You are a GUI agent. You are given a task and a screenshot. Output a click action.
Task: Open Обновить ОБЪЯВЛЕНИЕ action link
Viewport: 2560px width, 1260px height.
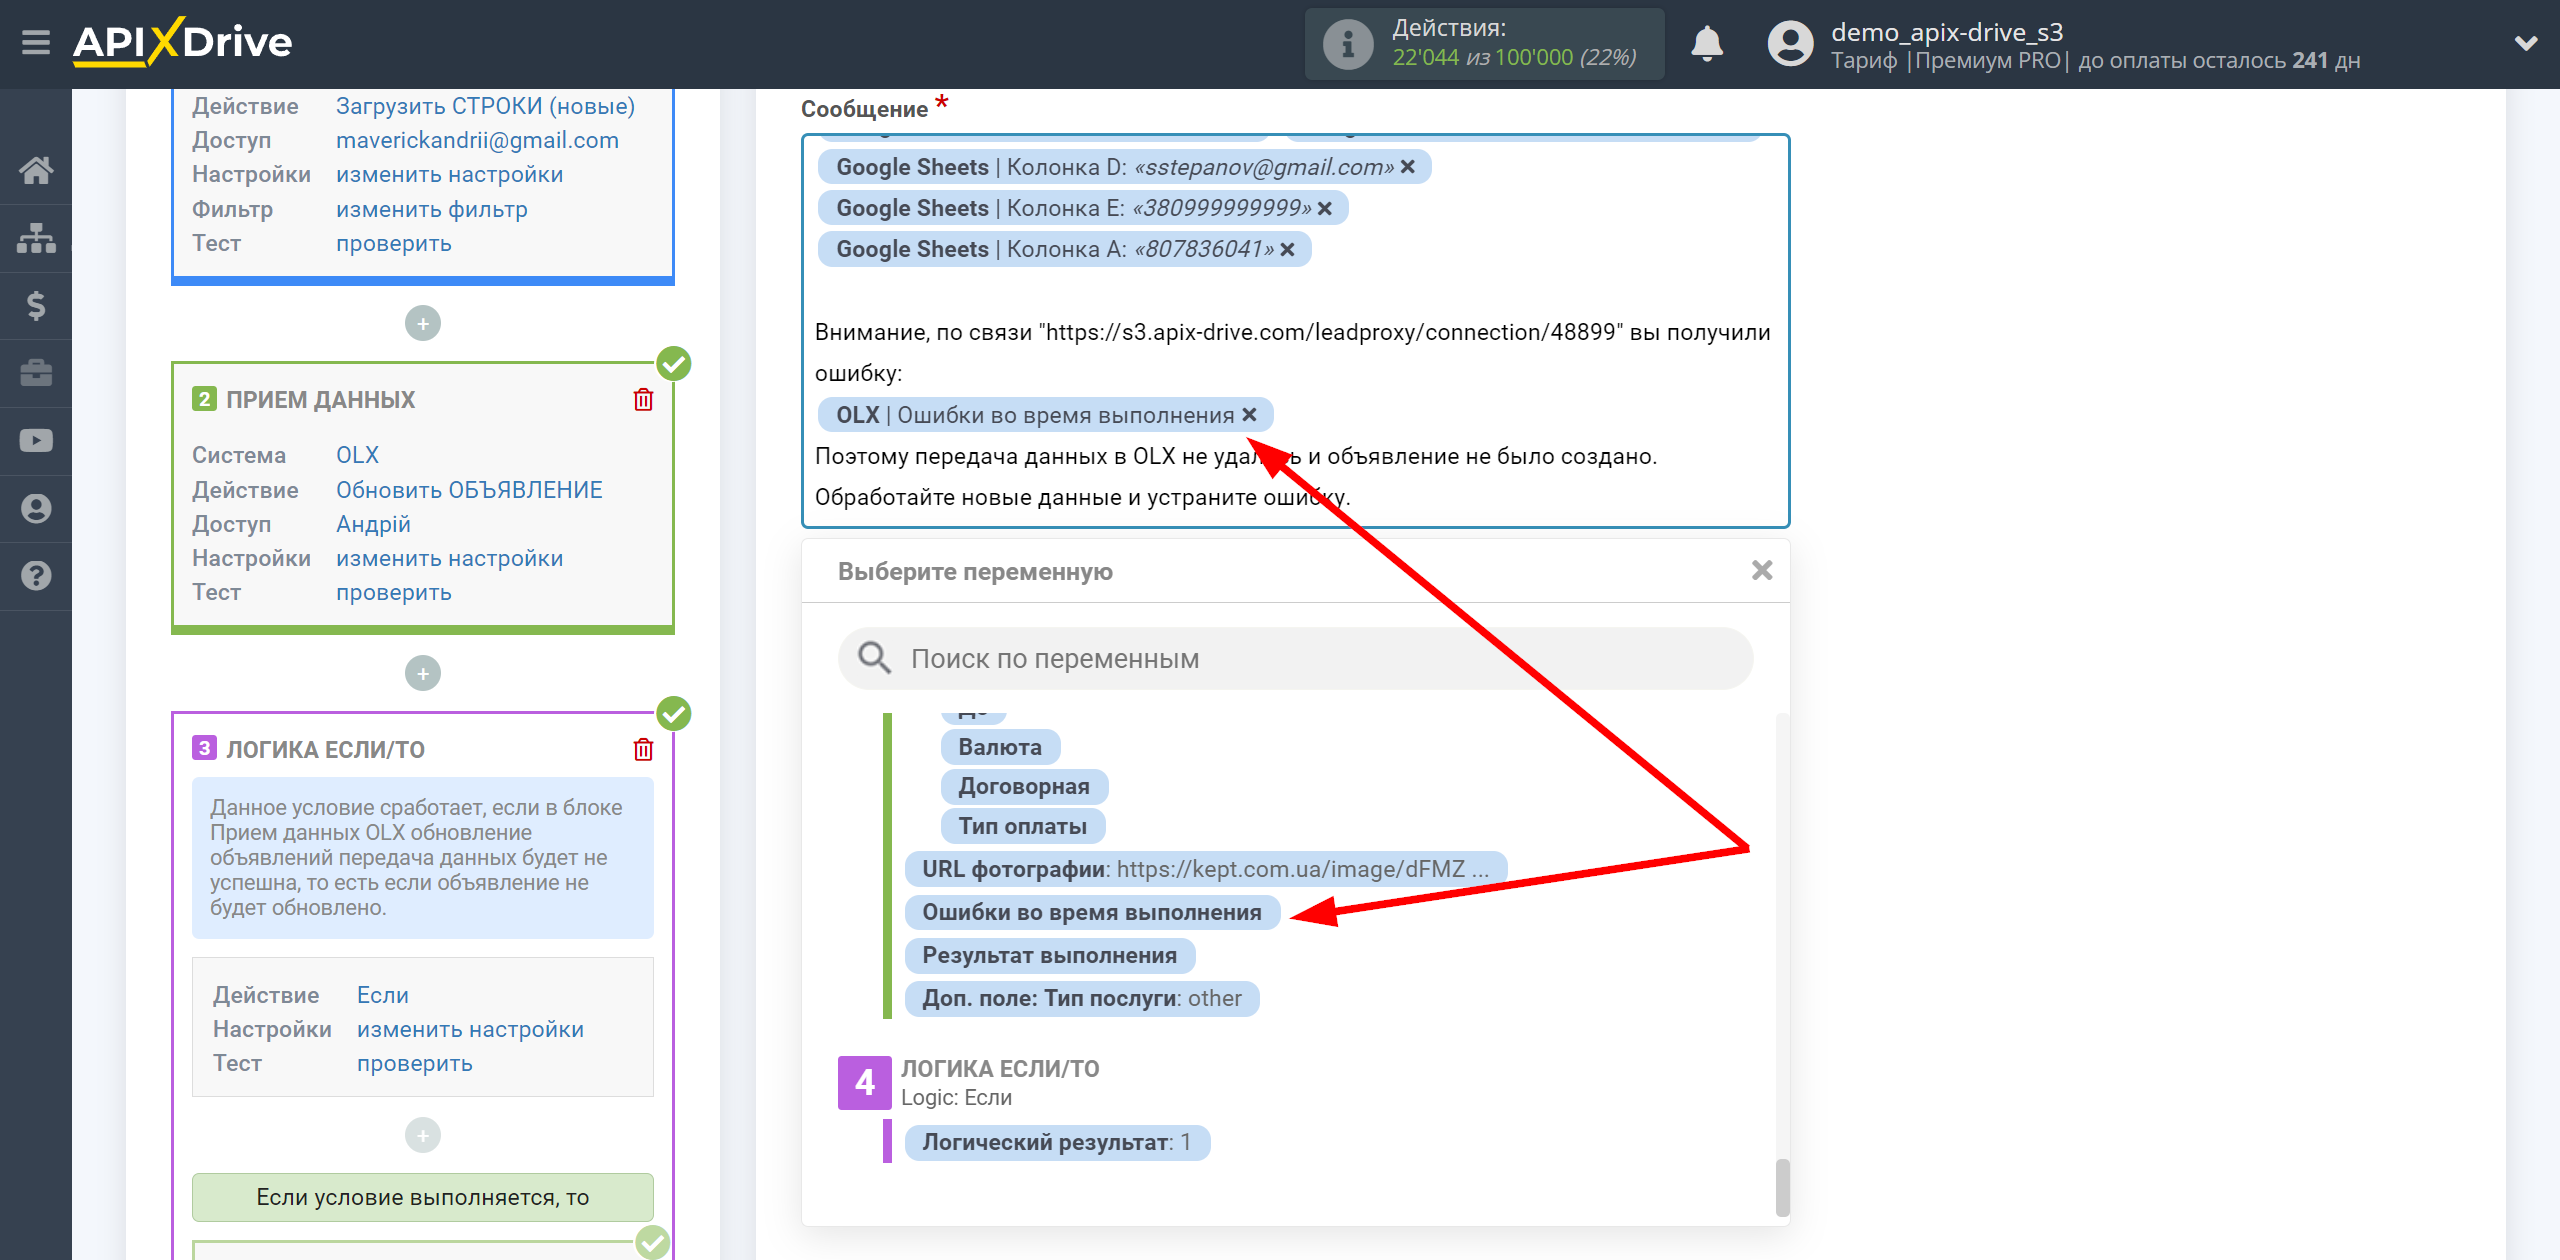pyautogui.click(x=469, y=490)
